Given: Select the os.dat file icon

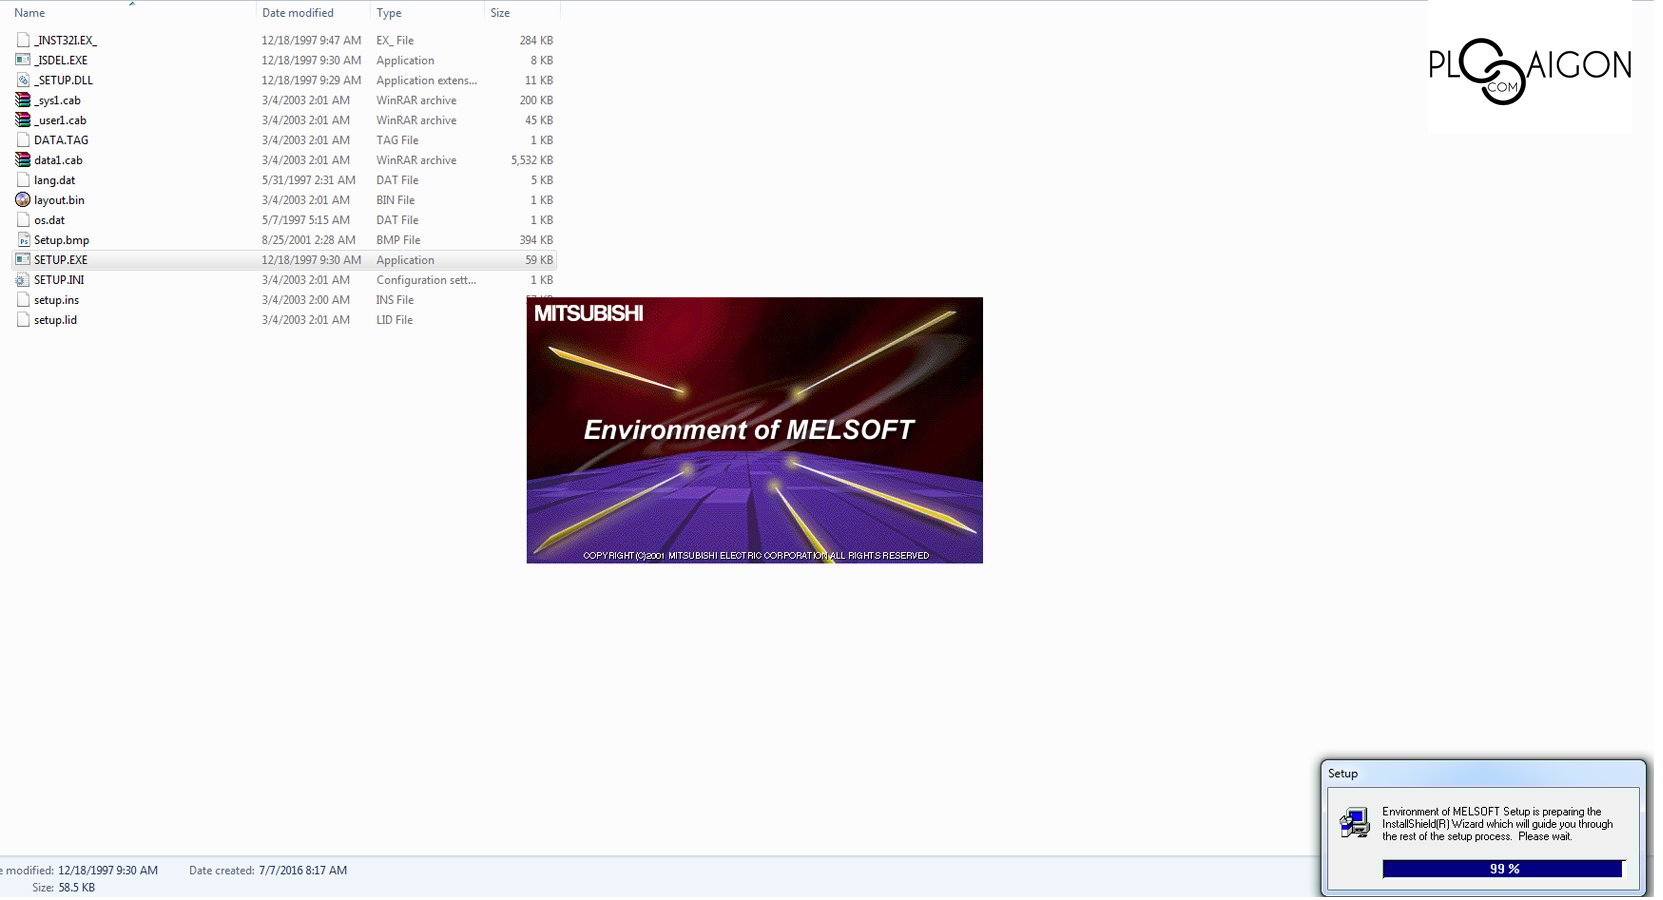Looking at the screenshot, I should pyautogui.click(x=23, y=220).
